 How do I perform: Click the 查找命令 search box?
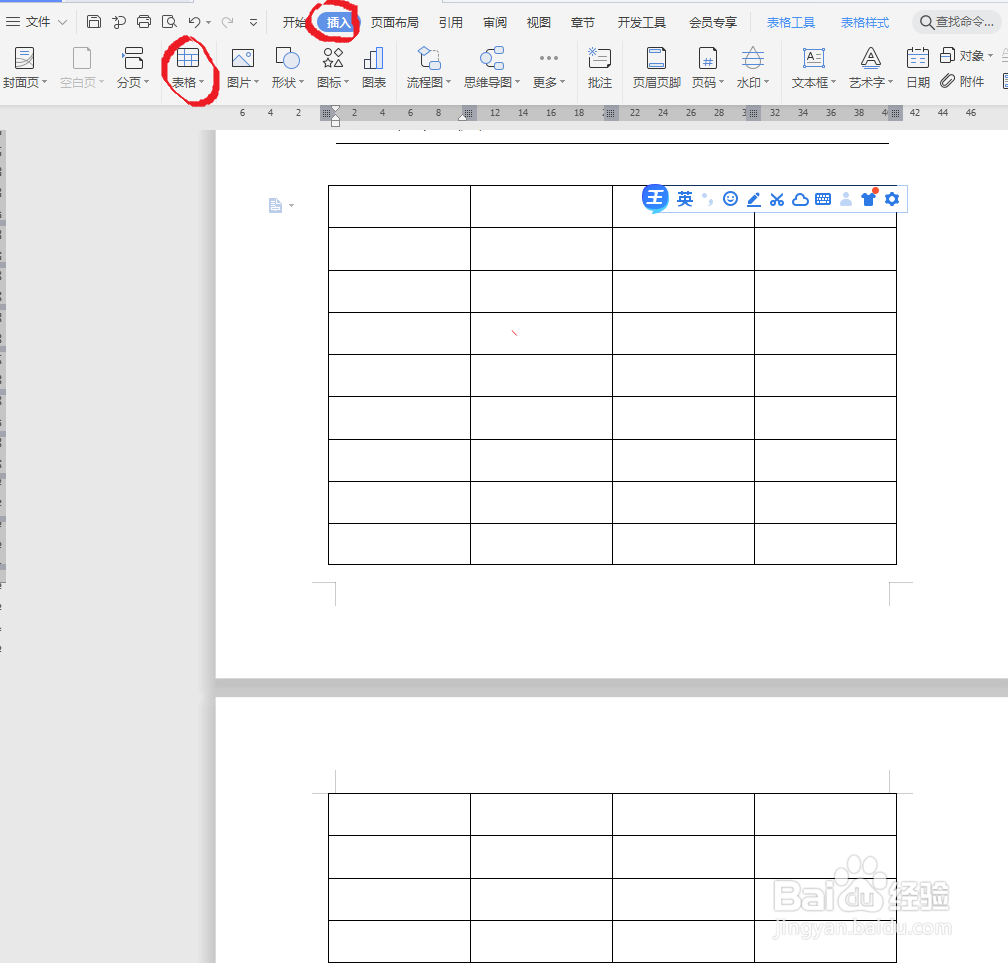coord(958,22)
